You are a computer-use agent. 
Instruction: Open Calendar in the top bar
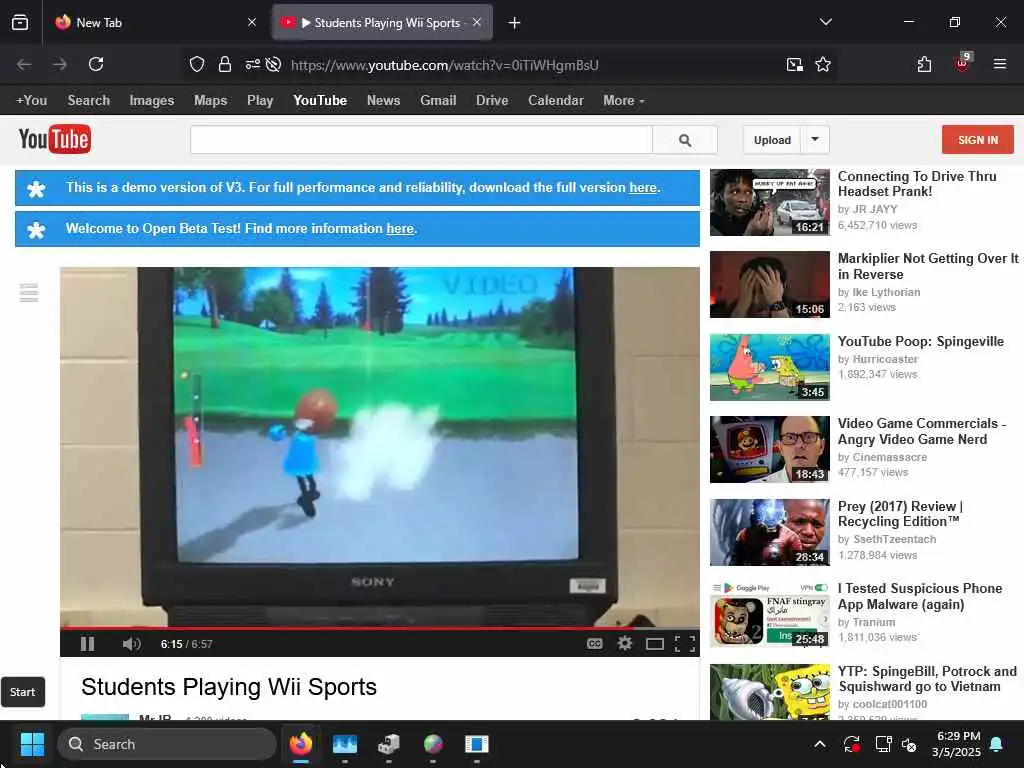click(x=556, y=101)
